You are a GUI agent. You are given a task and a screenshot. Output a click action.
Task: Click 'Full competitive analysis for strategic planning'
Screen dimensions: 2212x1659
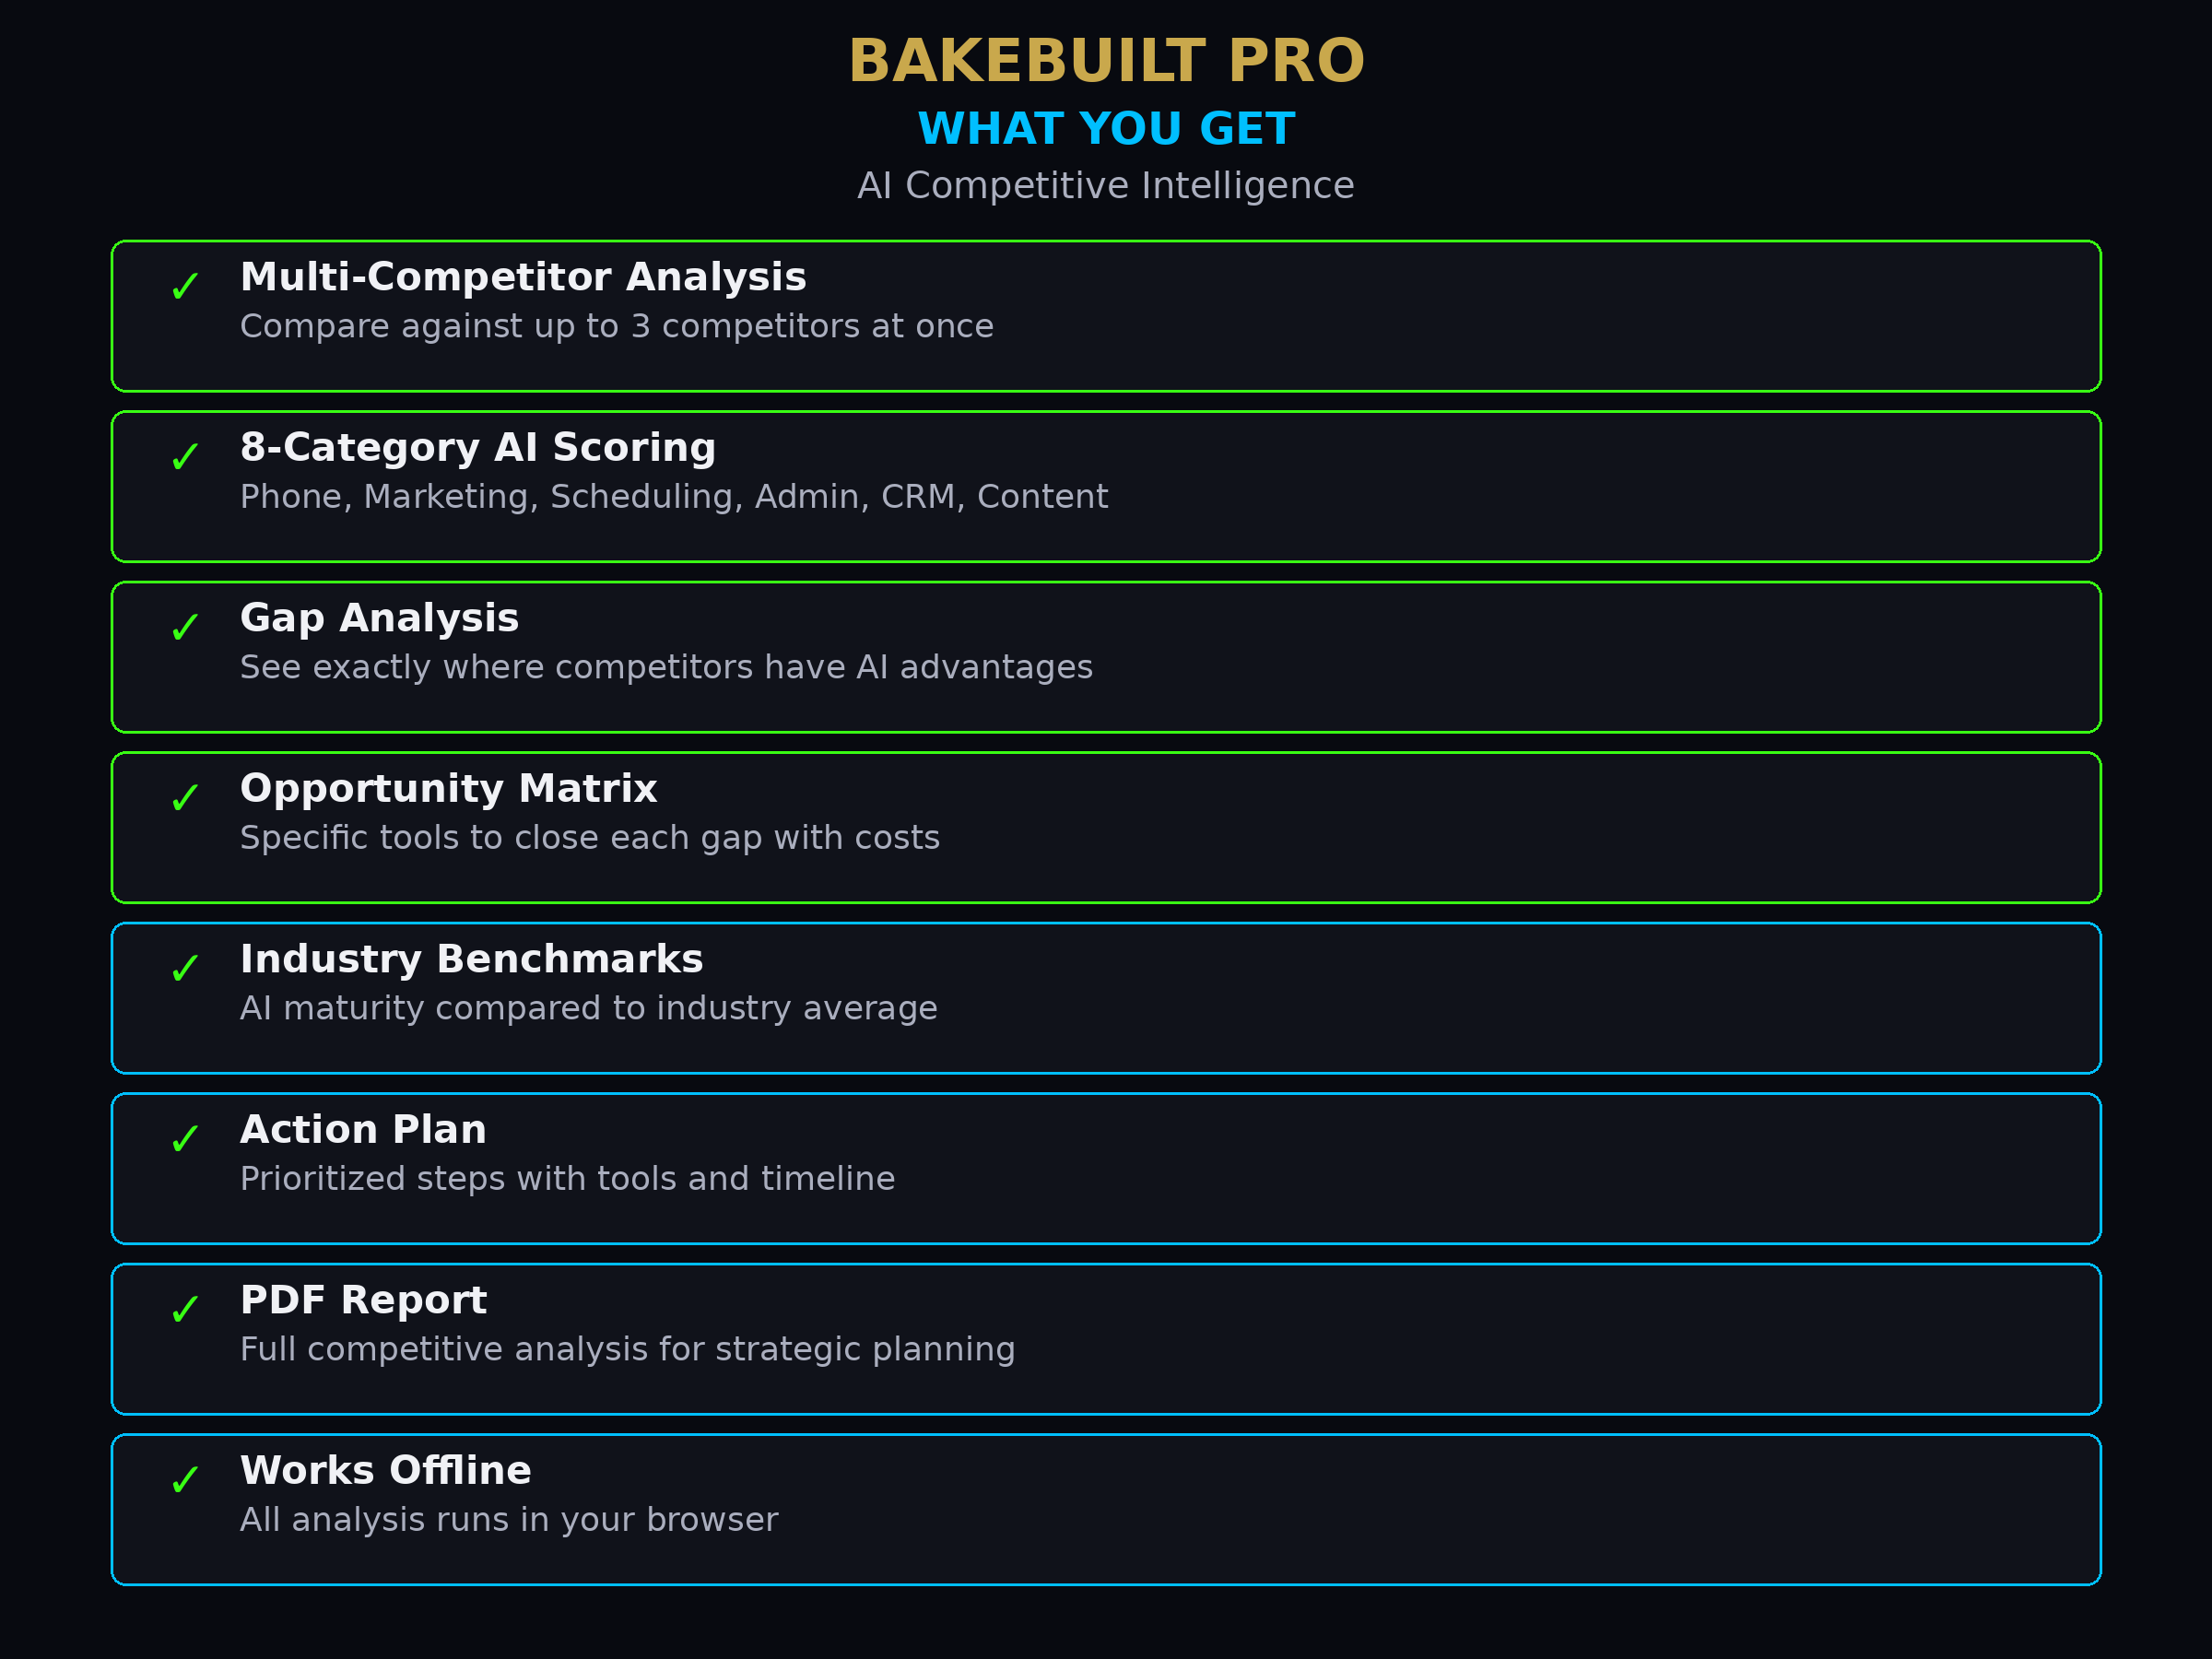point(628,1350)
